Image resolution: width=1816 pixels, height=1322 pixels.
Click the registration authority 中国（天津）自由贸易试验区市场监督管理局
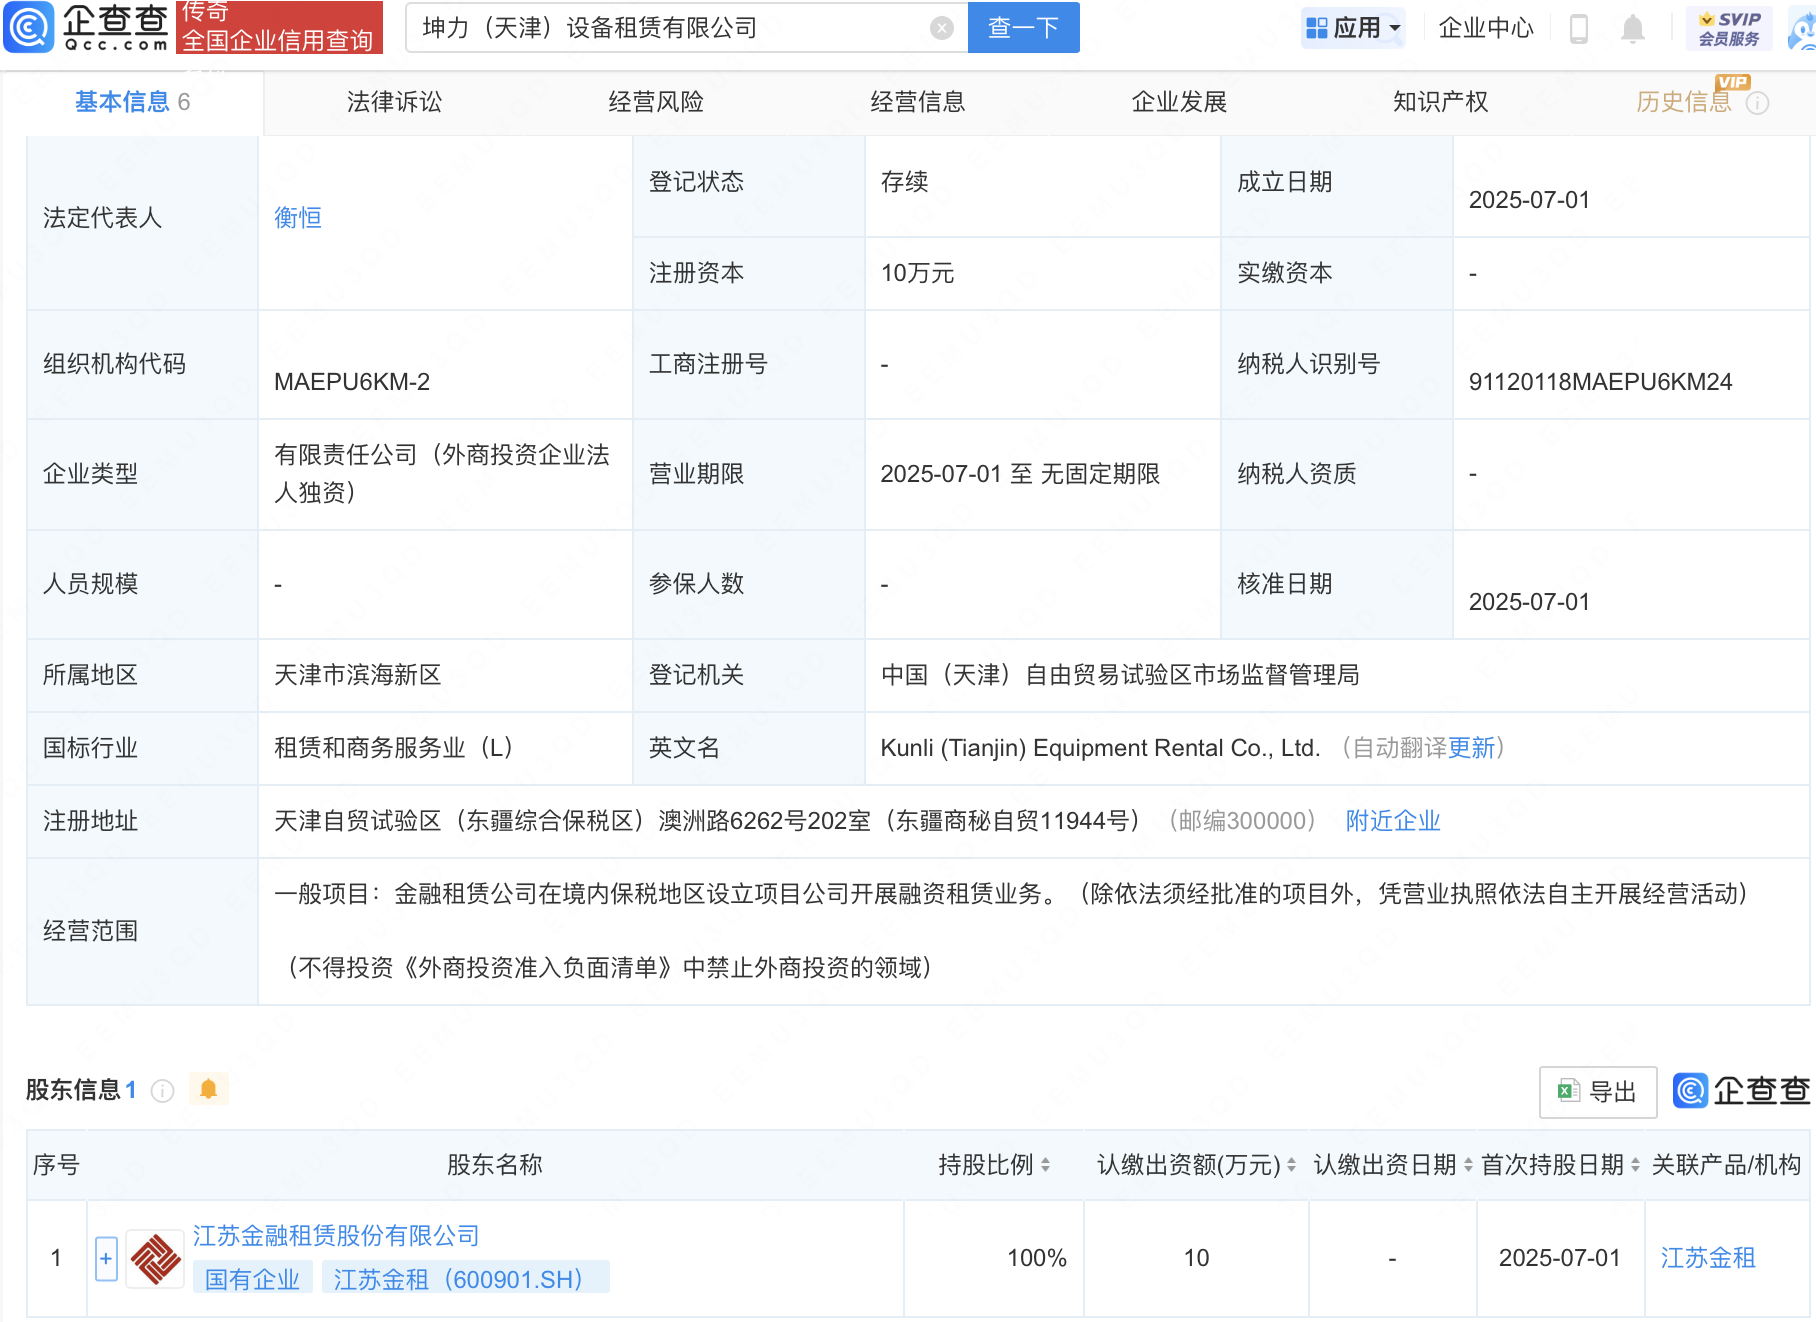(1120, 675)
